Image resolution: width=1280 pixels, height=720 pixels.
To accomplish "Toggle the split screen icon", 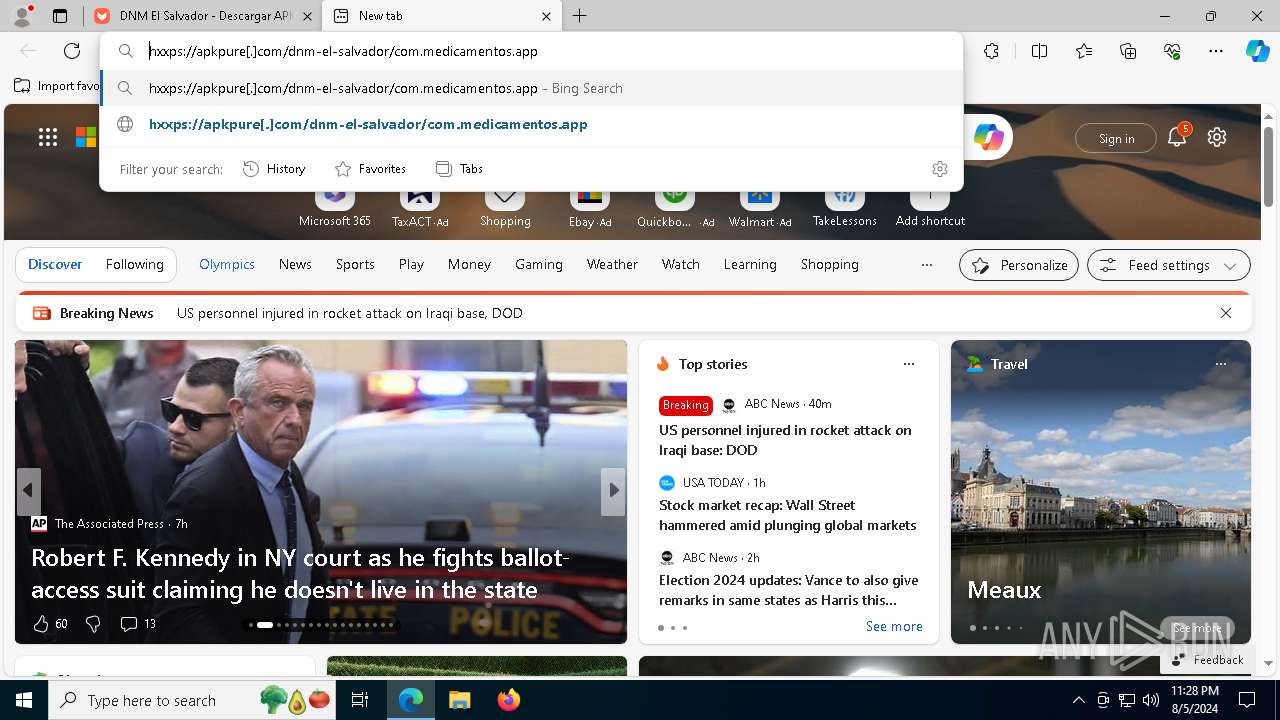I will [x=1039, y=51].
